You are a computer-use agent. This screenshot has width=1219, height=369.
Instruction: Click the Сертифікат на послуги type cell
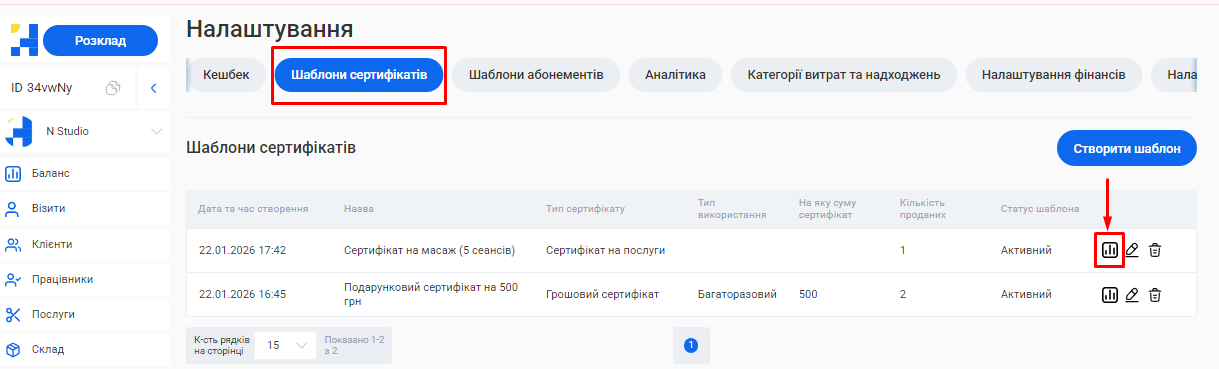pos(605,250)
